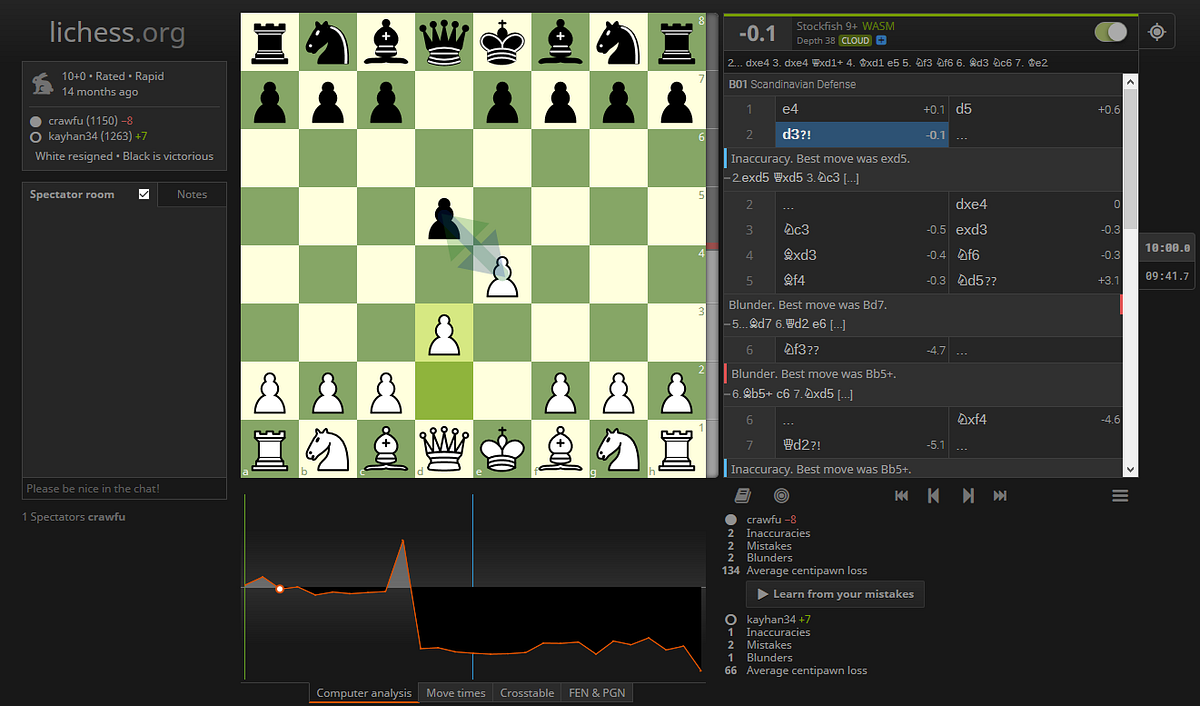Screen dimensions: 1200x706
Task: Open the Crosstable tab
Action: (x=527, y=693)
